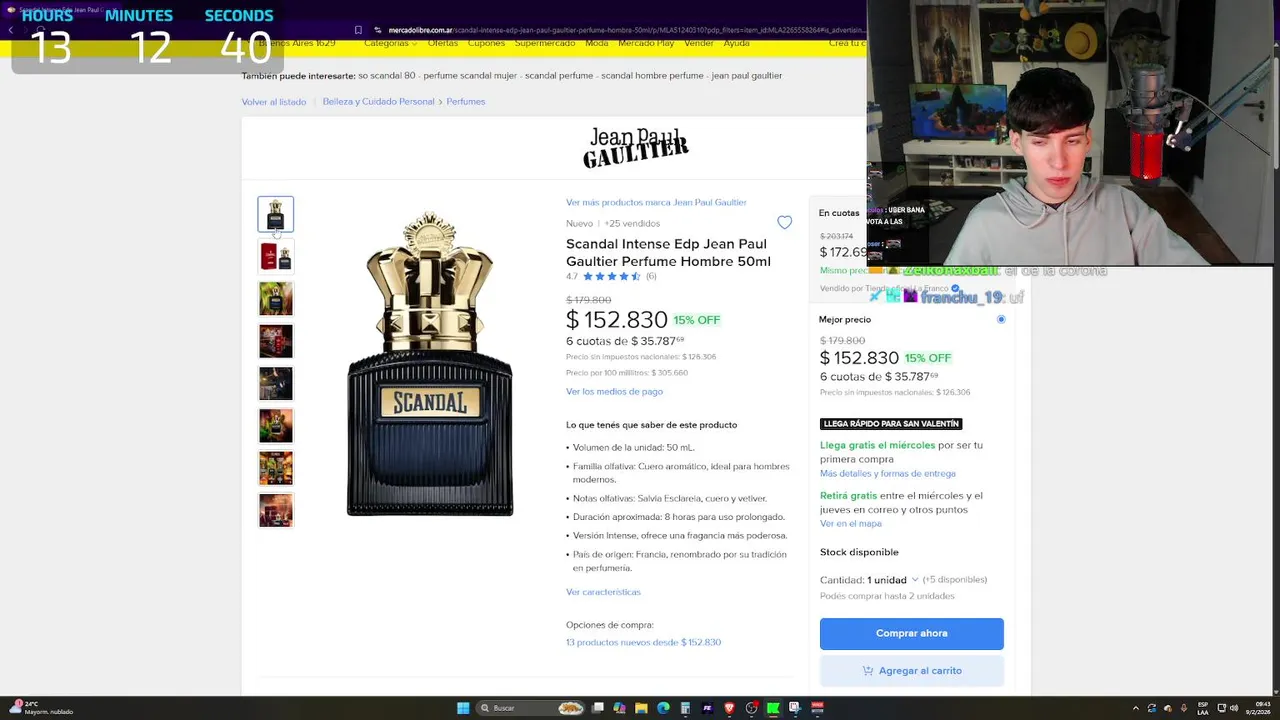The image size is (1280, 720).
Task: Select the eighth product thumbnail
Action: point(276,510)
